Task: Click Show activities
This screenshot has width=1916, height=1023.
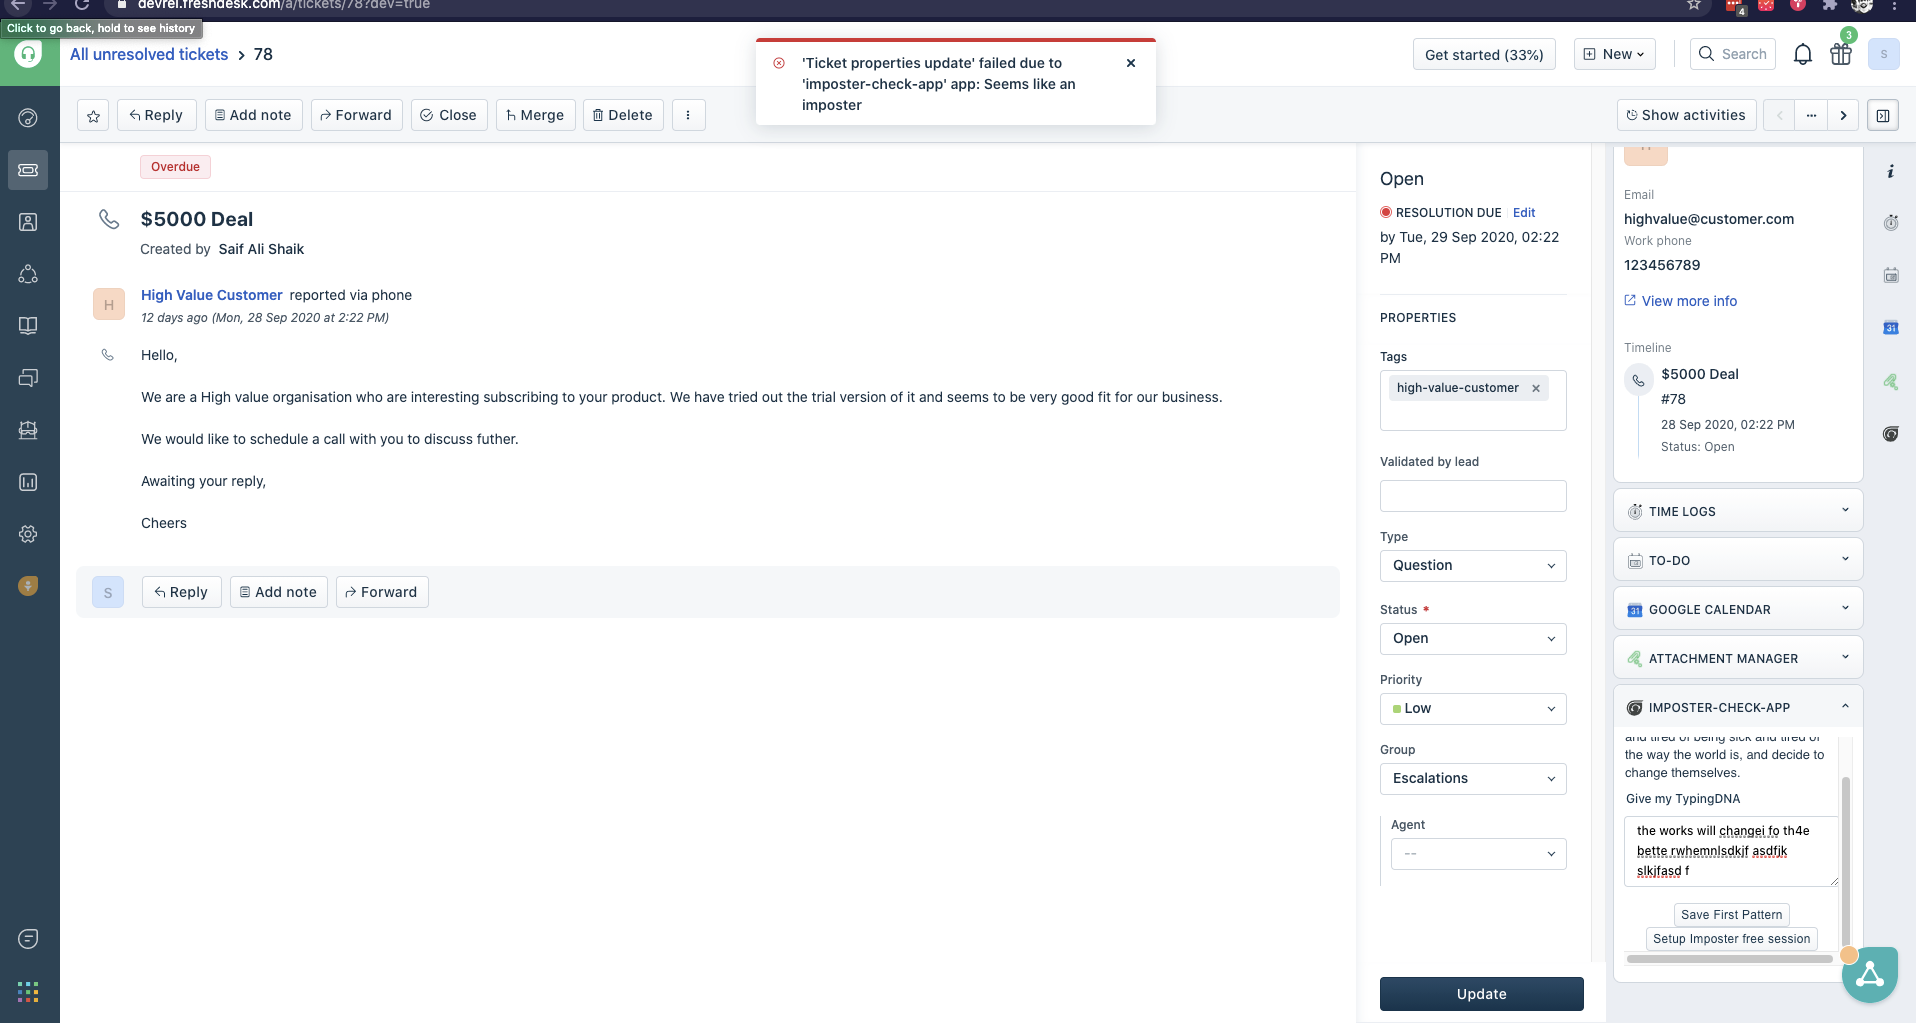Action: tap(1686, 116)
